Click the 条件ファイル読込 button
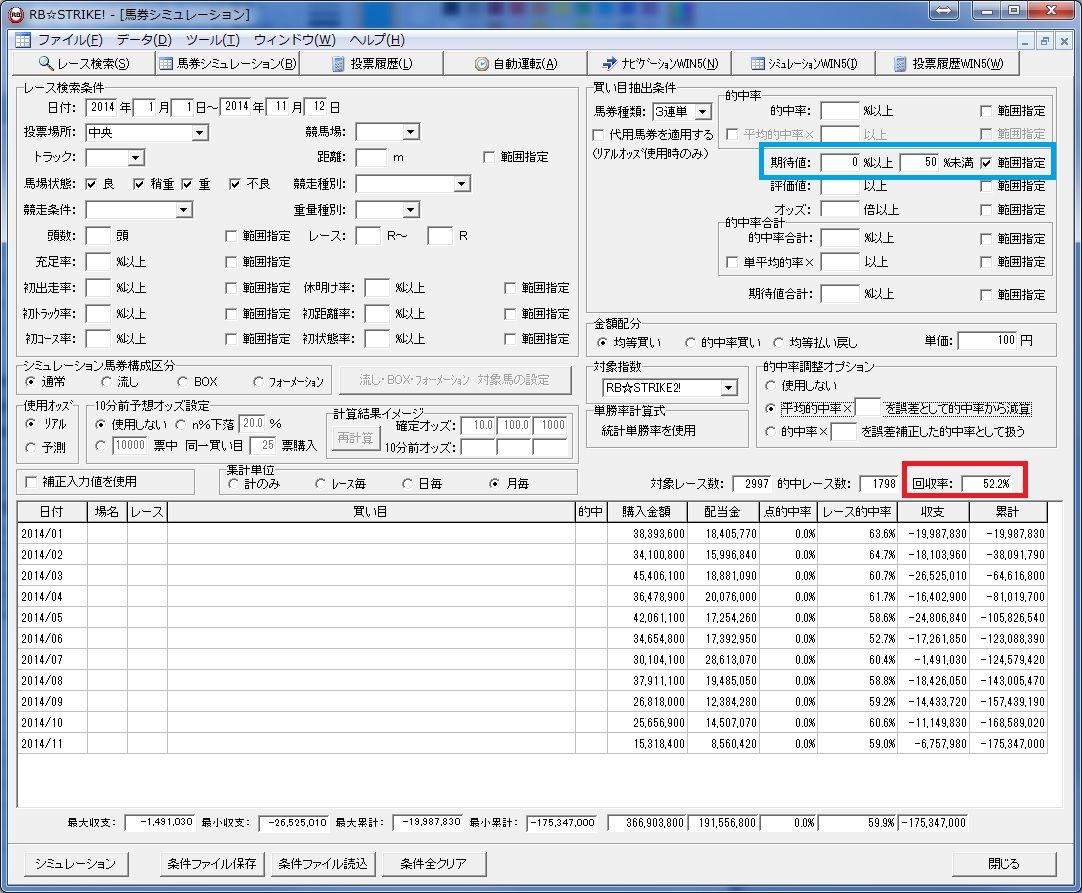Viewport: 1082px width, 893px height. (322, 863)
